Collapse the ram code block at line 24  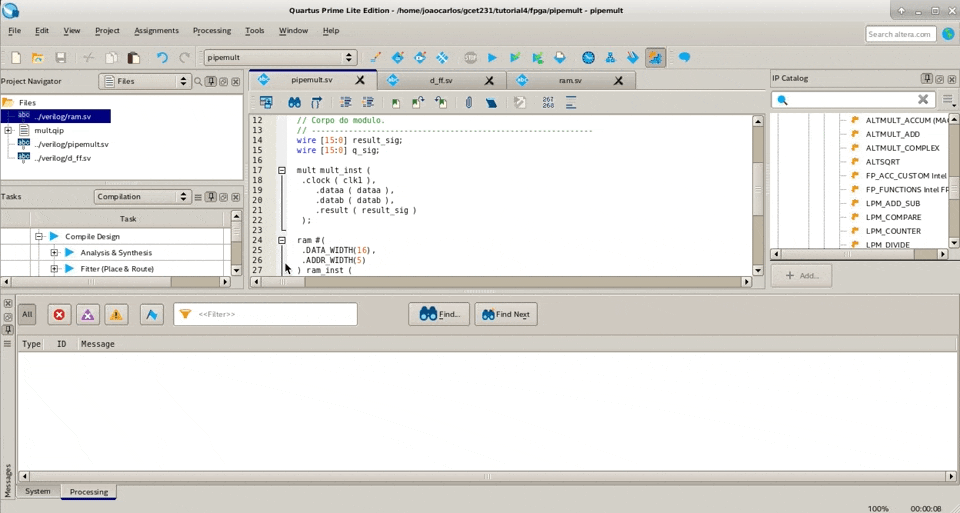click(282, 241)
